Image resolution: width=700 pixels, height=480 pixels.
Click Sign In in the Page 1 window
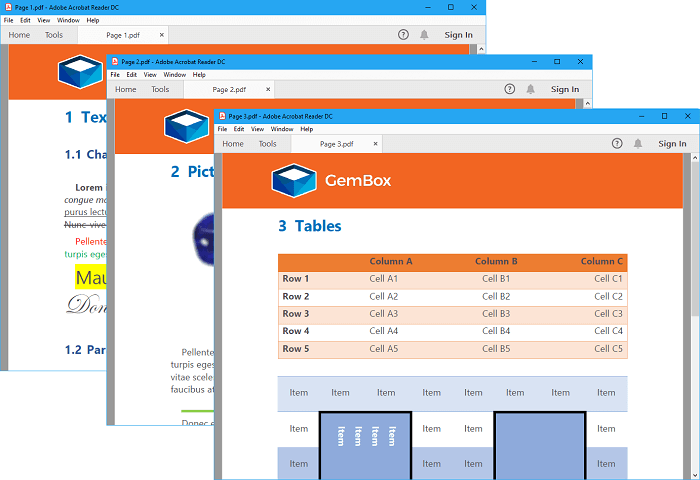coord(458,35)
